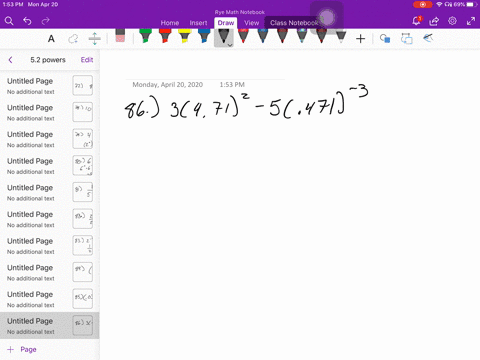
Task: Activate Insert Space tool
Action: point(95,39)
